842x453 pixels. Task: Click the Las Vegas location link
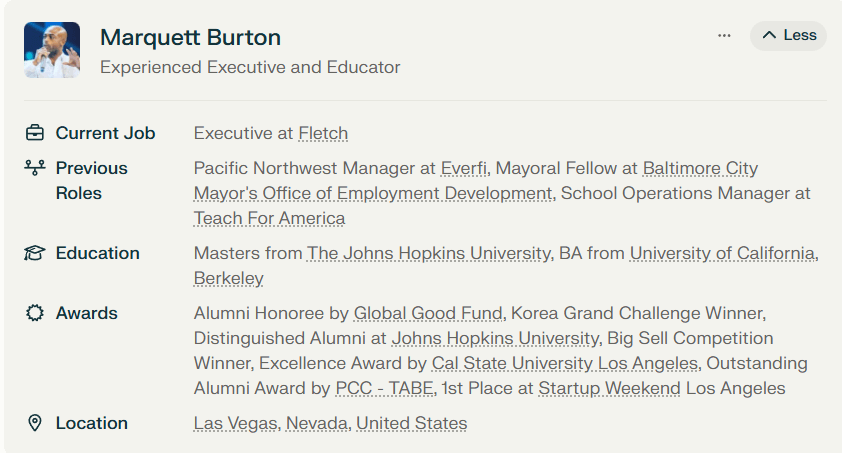236,423
